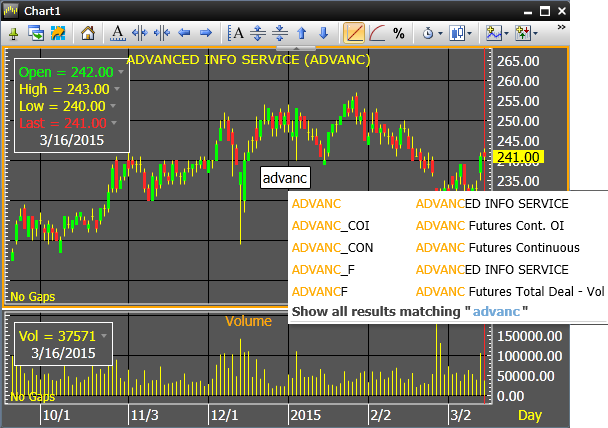This screenshot has width=608, height=428.
Task: Click the 'advanc' symbol input box
Action: click(285, 178)
